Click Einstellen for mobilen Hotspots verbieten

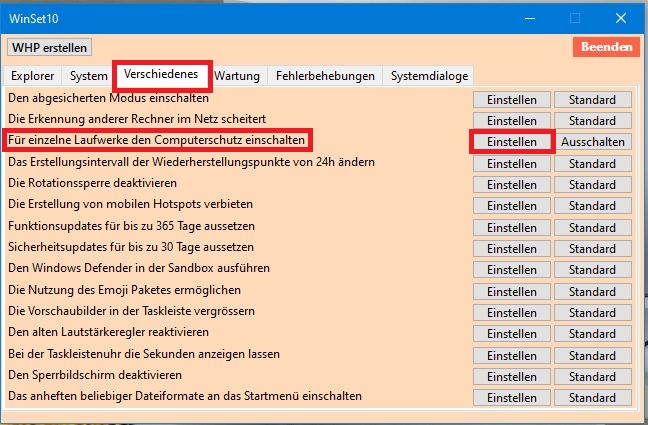pyautogui.click(x=512, y=206)
